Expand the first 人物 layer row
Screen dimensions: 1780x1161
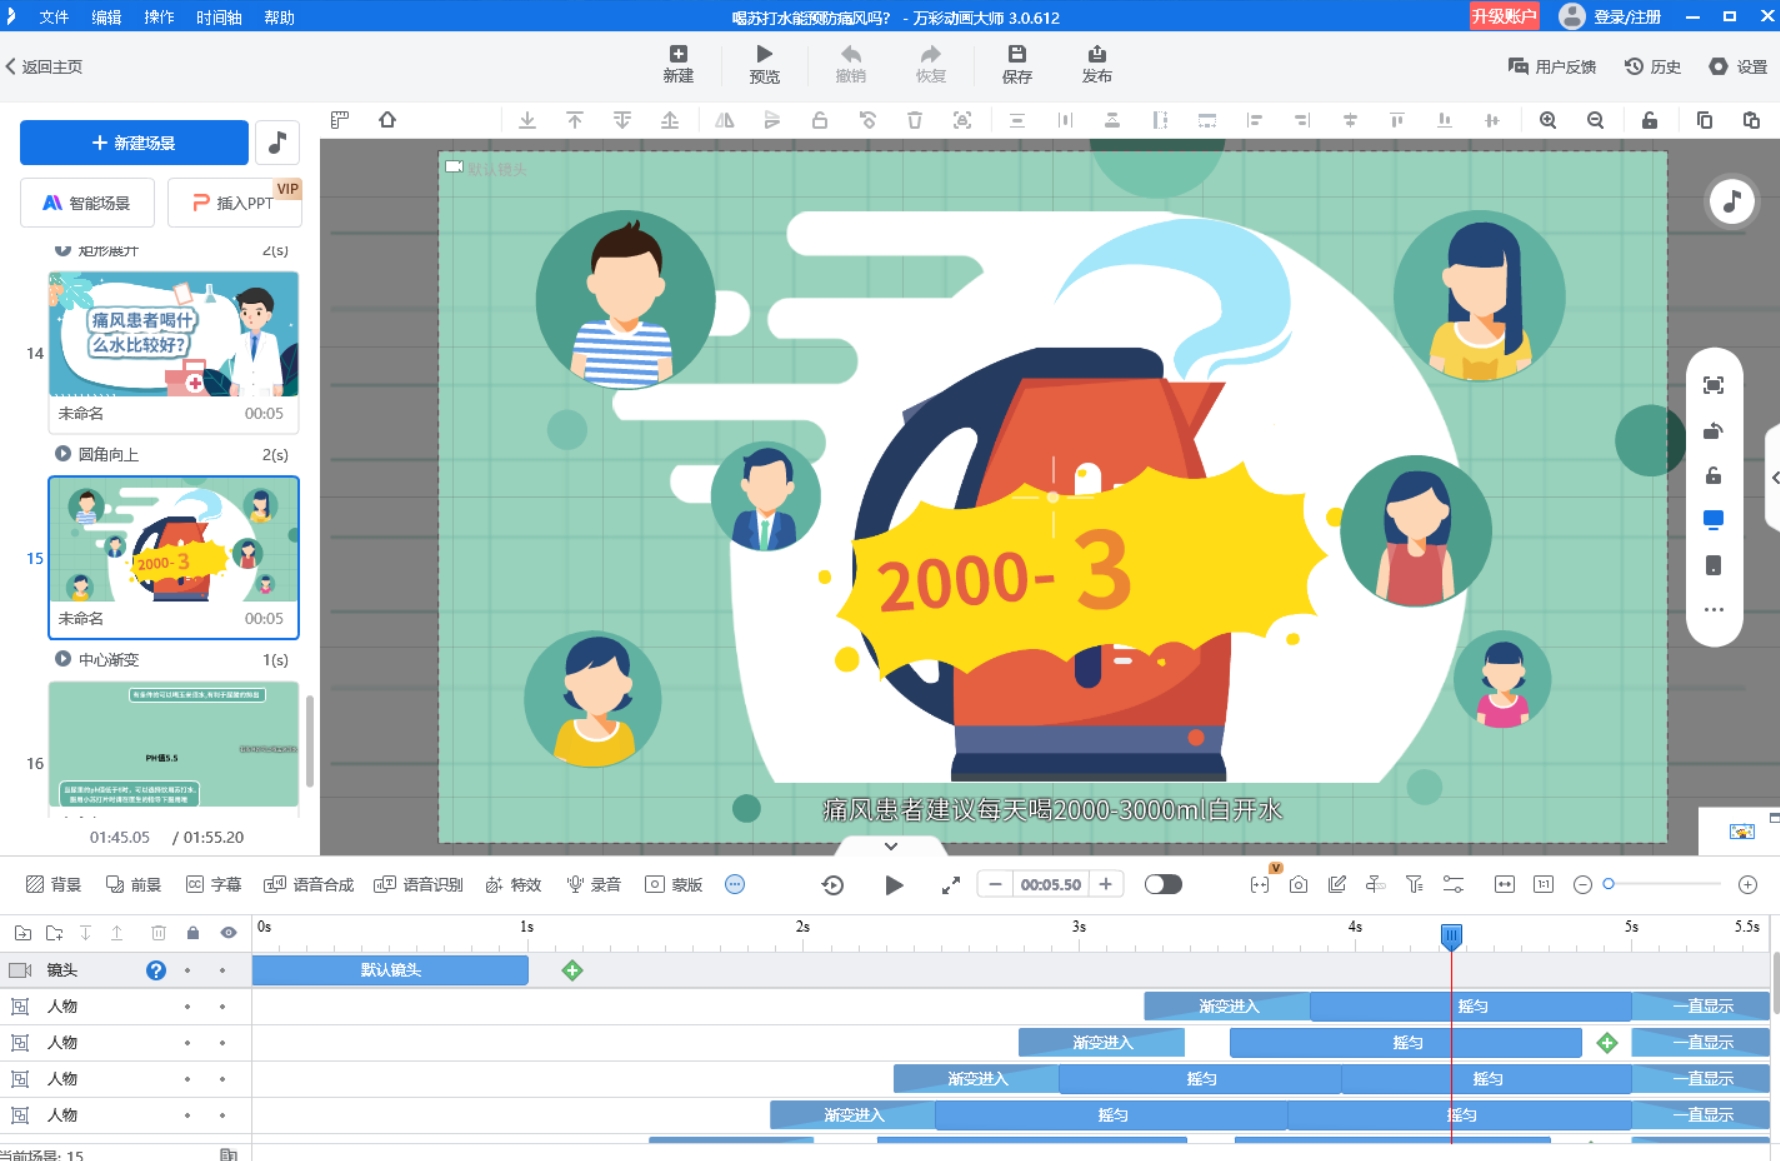[20, 1006]
